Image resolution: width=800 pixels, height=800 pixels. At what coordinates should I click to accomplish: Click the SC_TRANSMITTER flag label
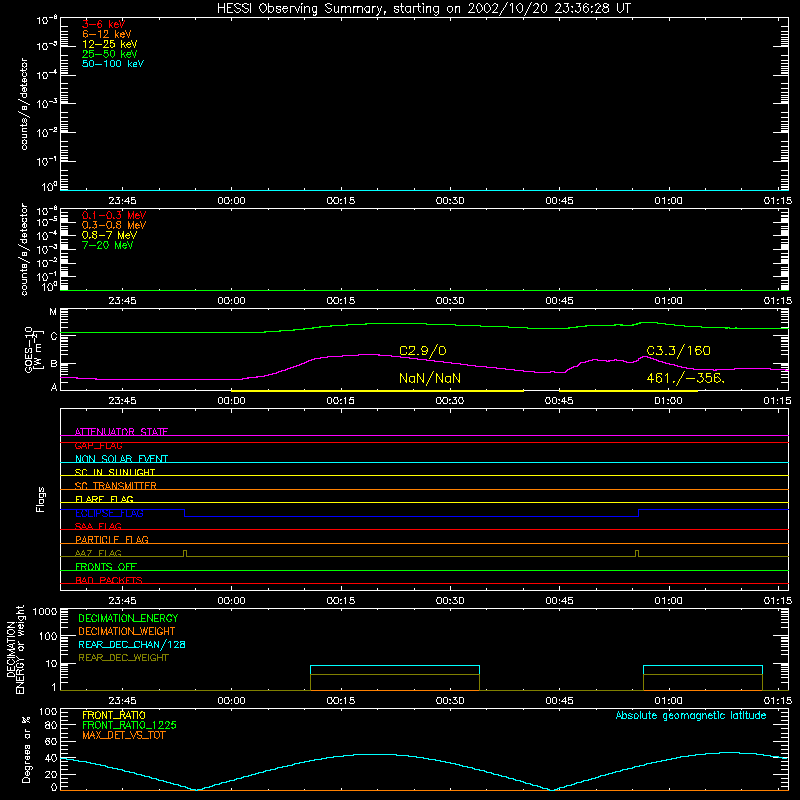116,485
